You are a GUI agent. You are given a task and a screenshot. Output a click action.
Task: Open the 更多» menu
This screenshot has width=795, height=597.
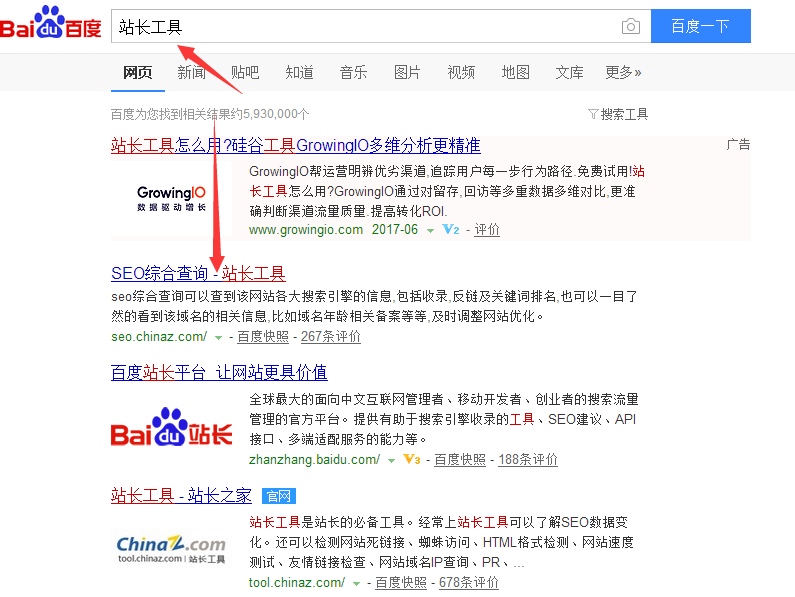pyautogui.click(x=623, y=73)
